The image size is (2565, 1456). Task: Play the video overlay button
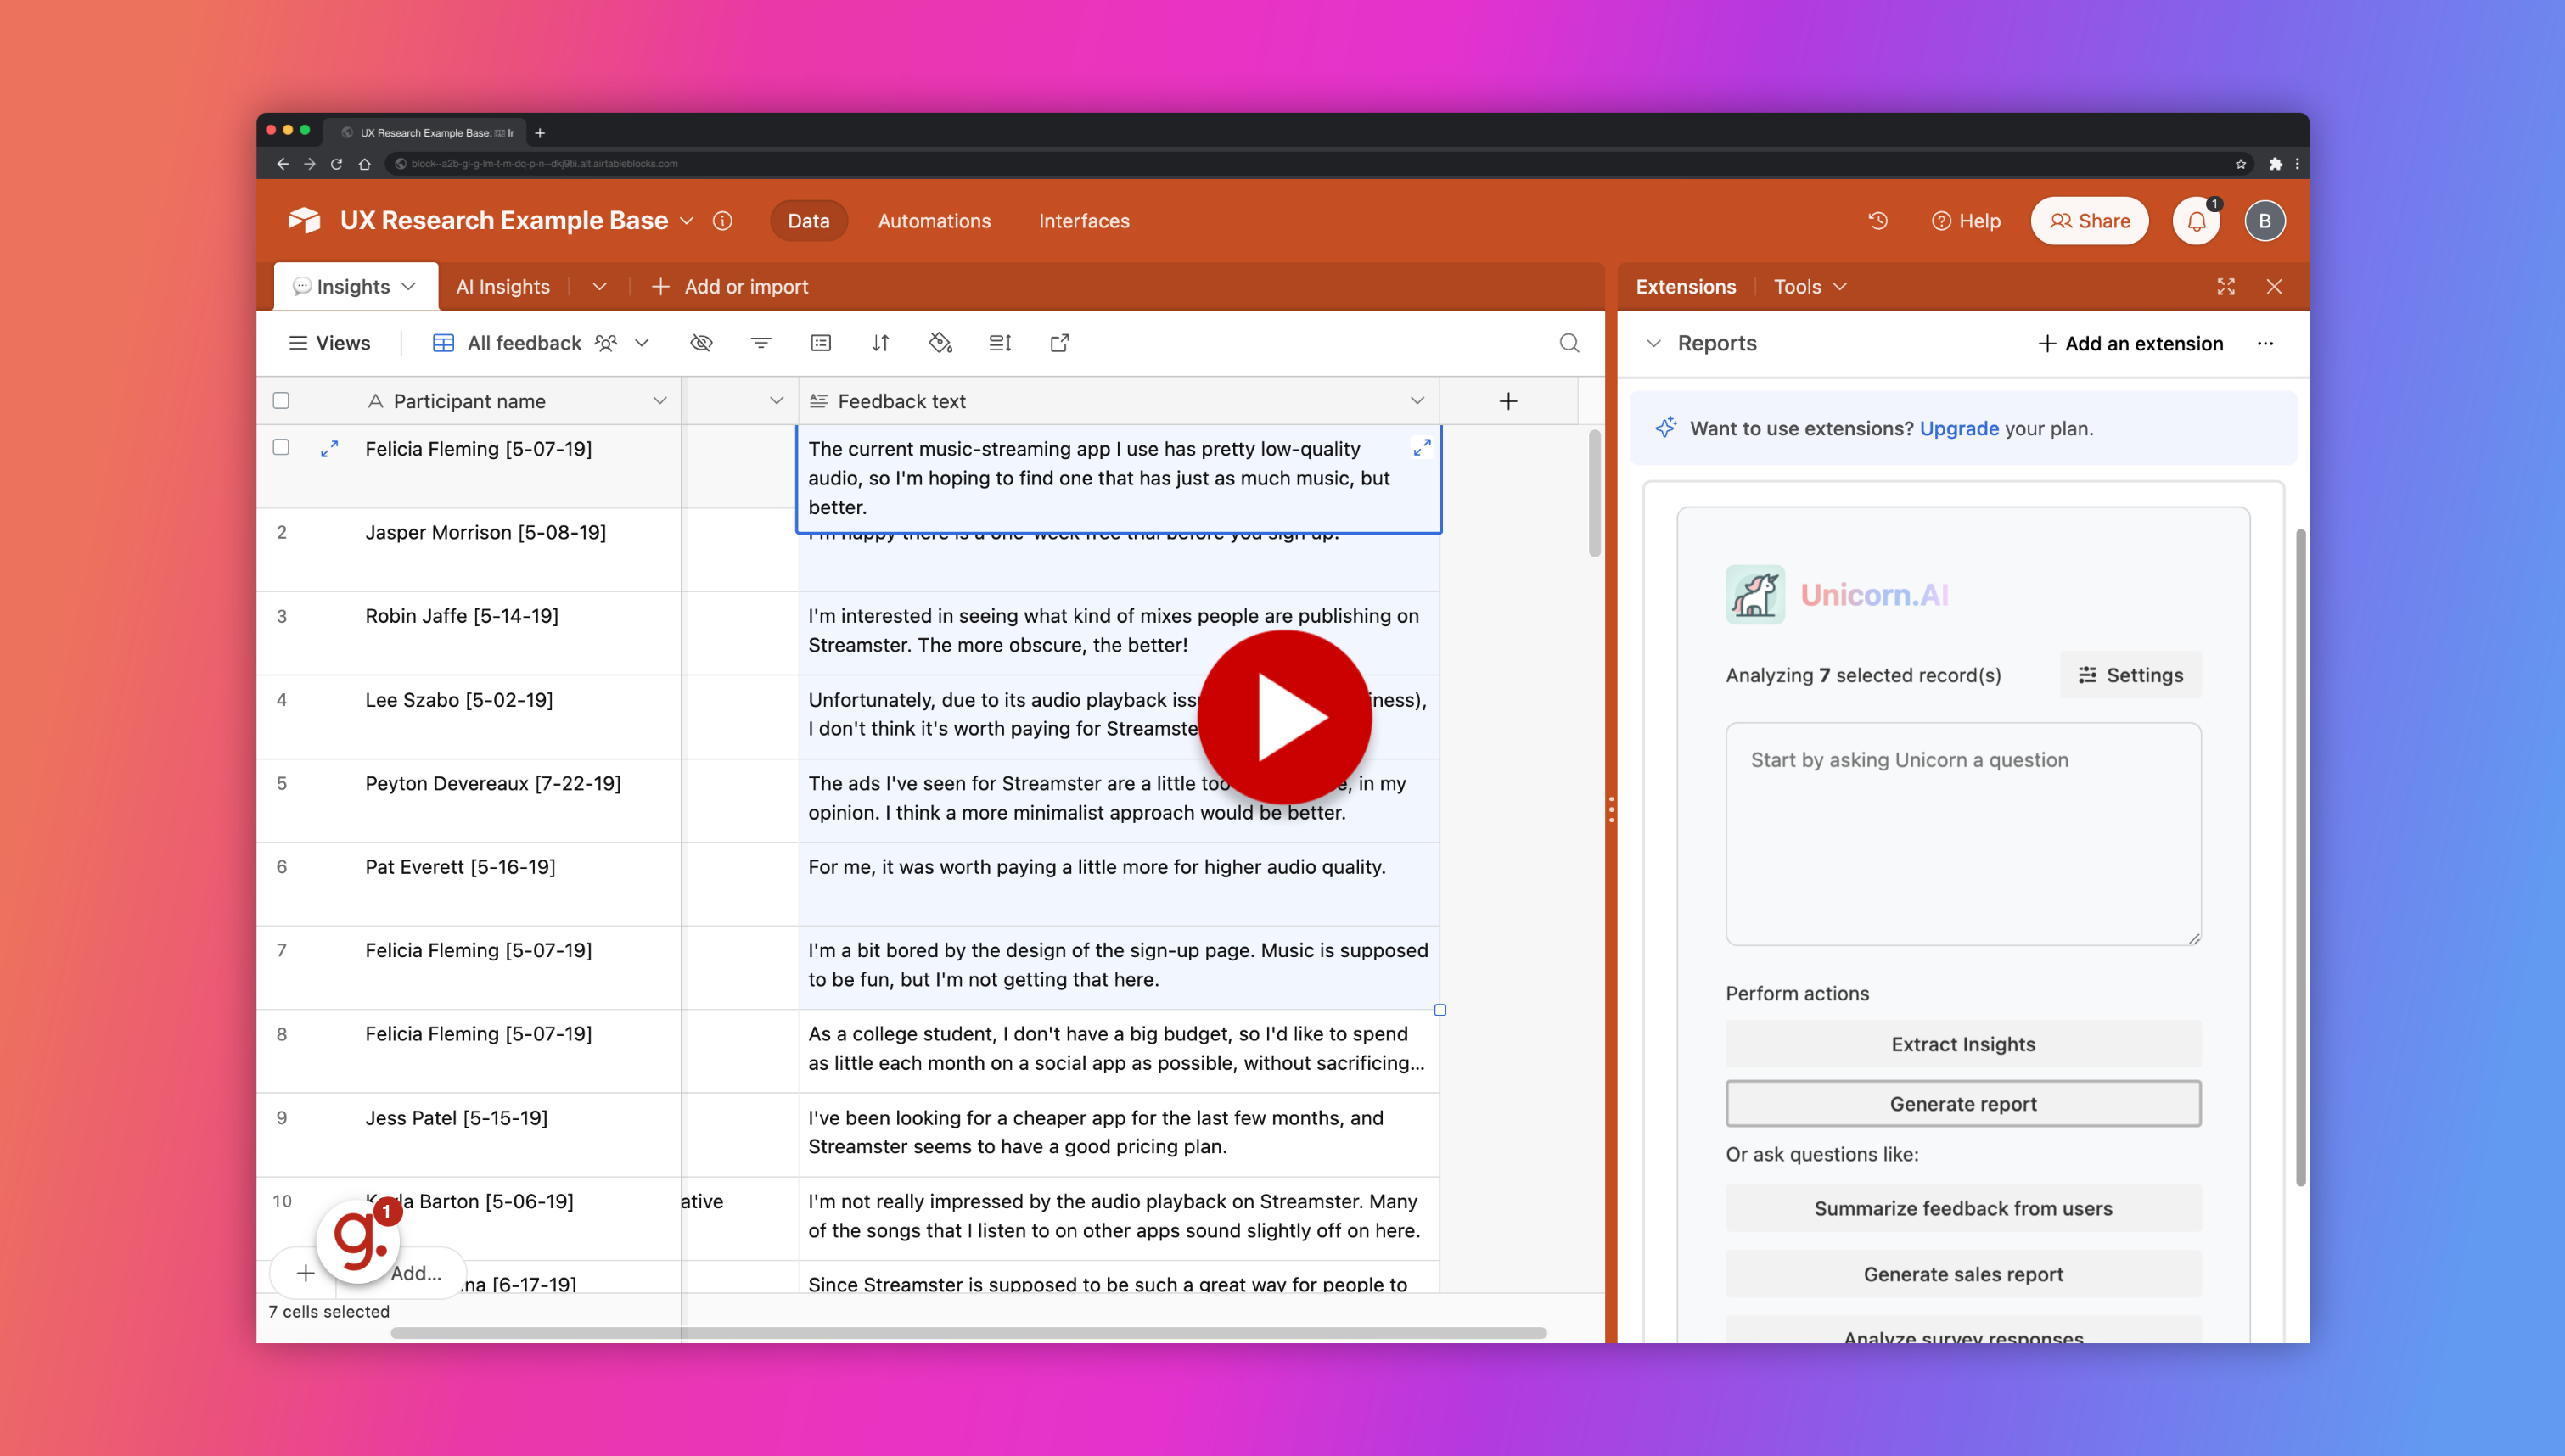click(1285, 717)
